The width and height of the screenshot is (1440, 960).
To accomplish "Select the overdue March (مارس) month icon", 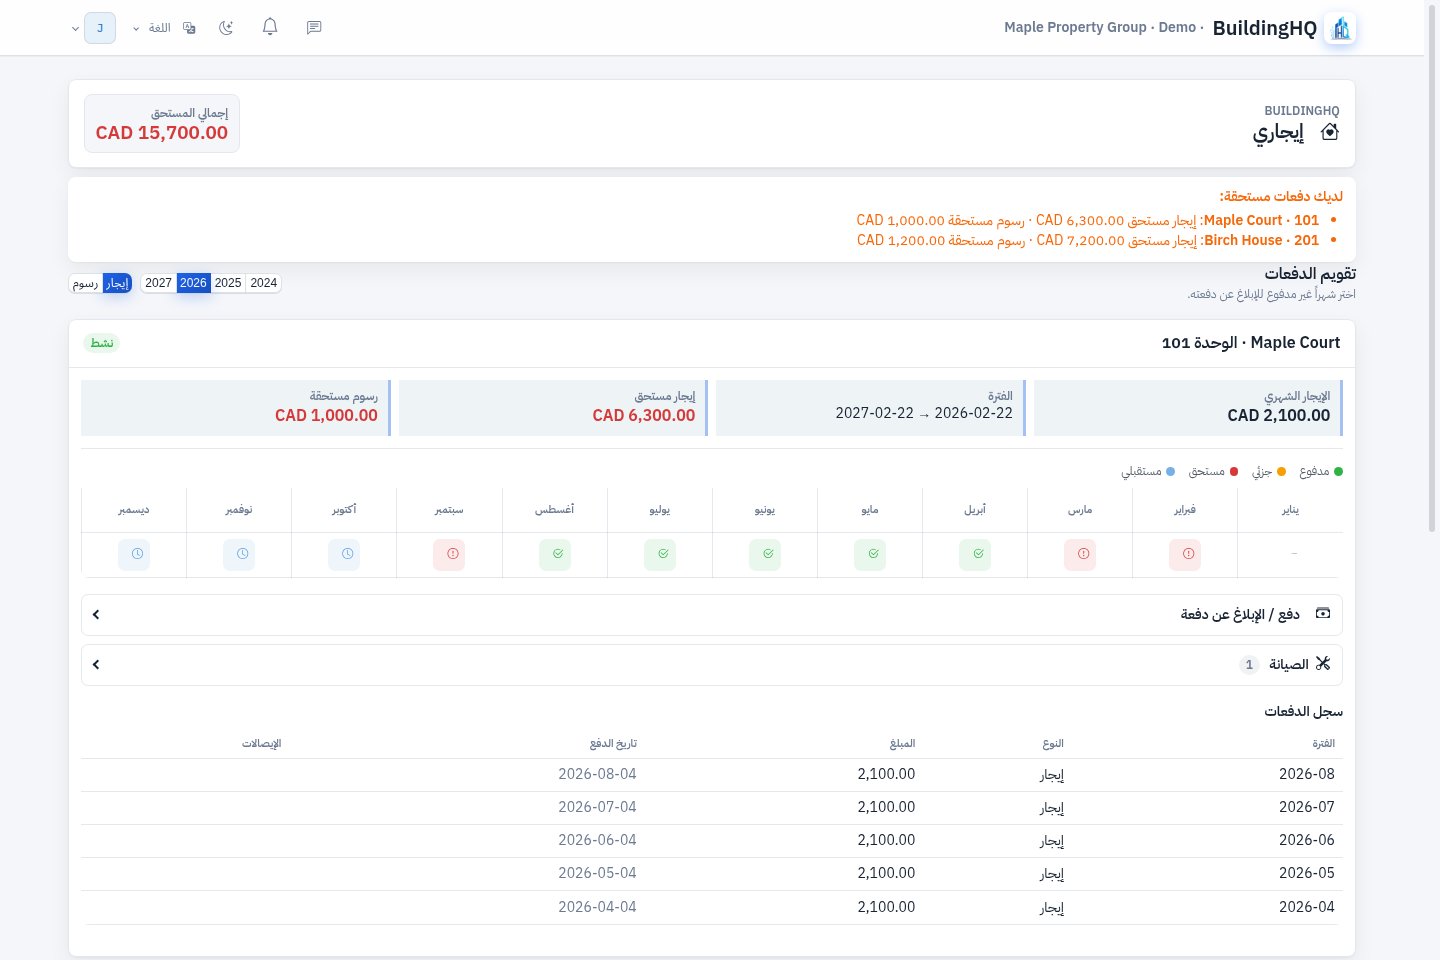I will click(1080, 555).
